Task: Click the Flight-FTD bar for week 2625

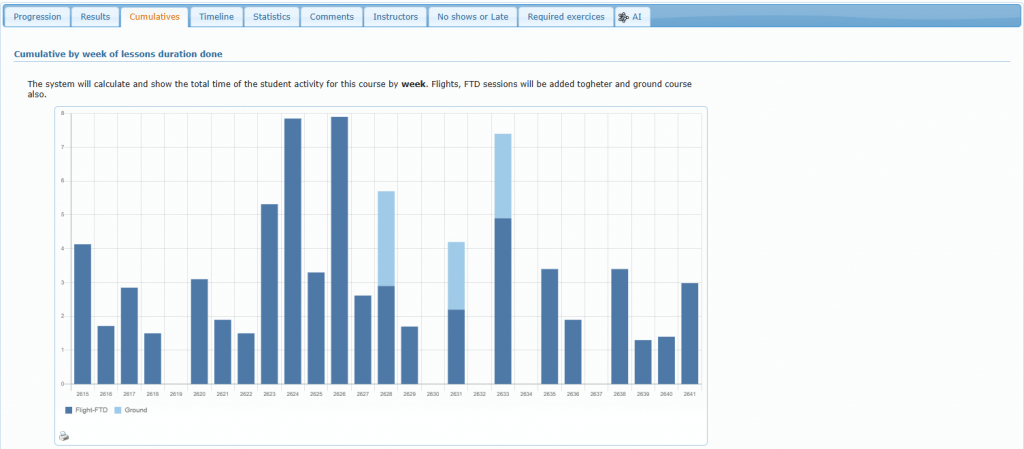Action: coord(316,328)
